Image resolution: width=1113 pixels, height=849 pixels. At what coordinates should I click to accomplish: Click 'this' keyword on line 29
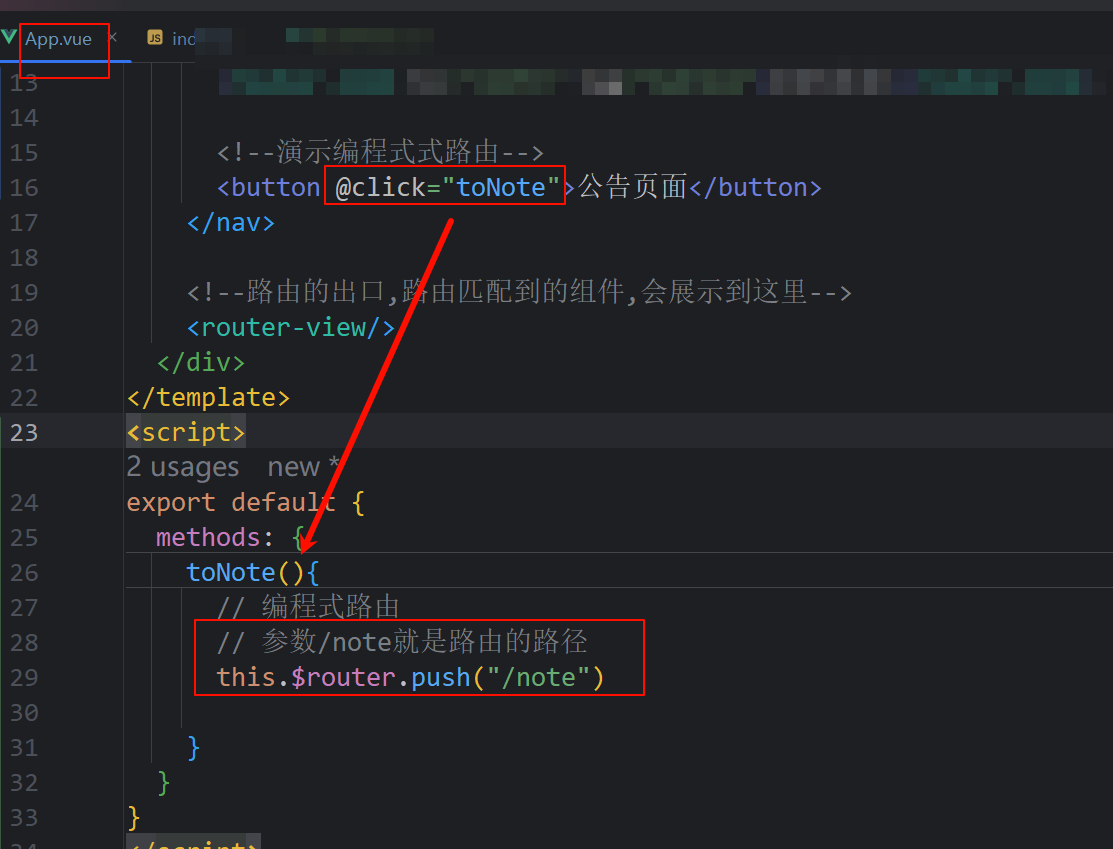click(246, 677)
